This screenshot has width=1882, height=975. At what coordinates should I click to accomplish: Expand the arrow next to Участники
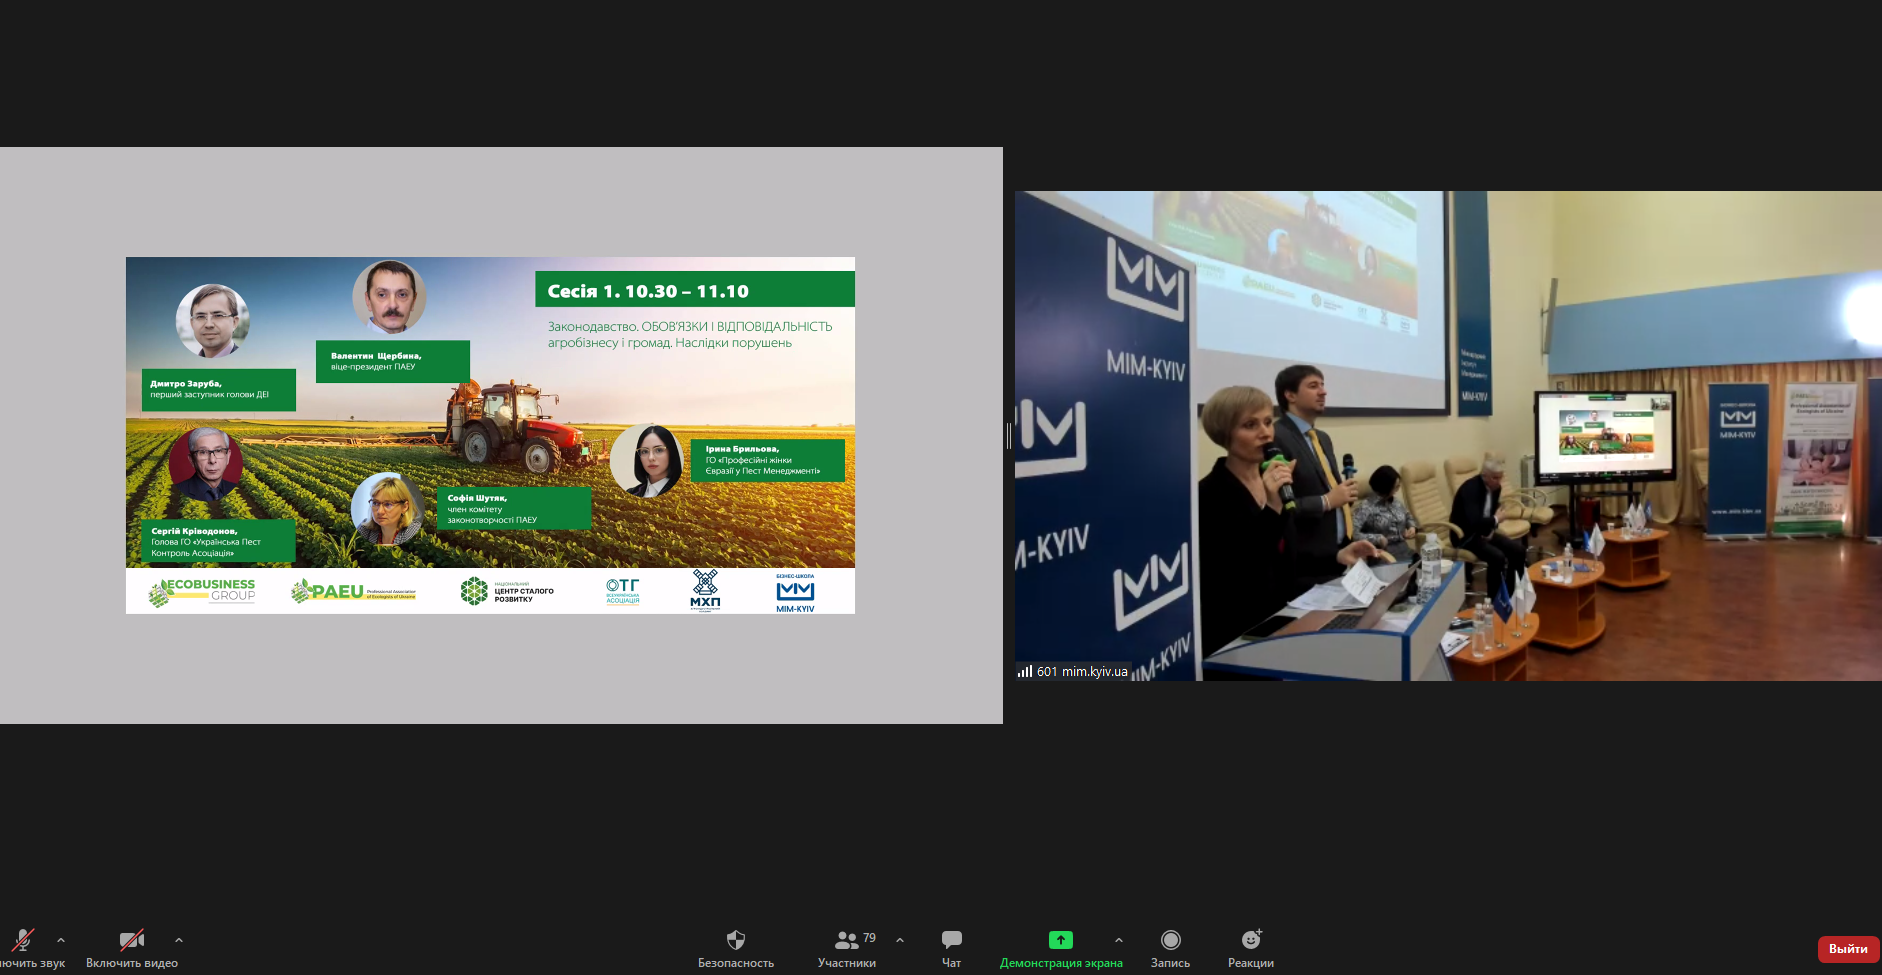coord(900,940)
